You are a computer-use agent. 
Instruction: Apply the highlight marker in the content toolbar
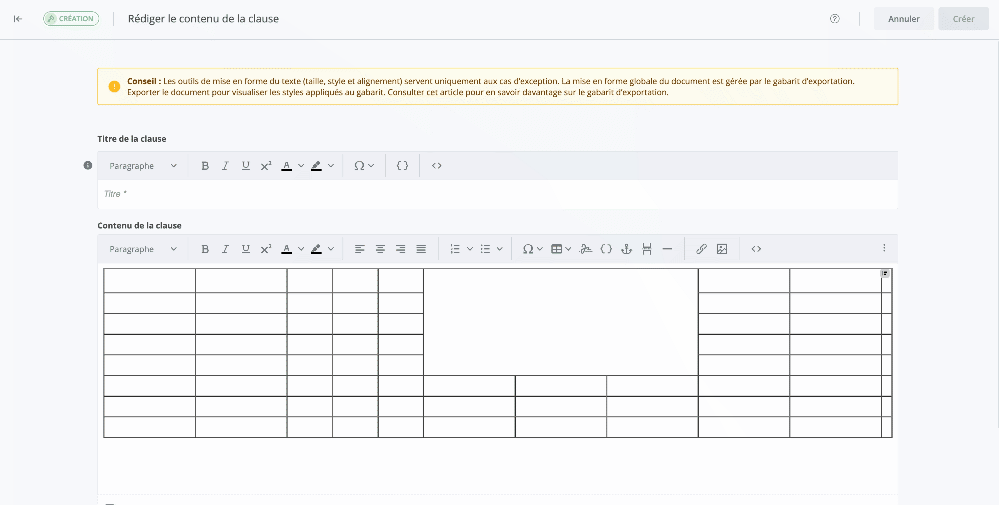pos(316,249)
